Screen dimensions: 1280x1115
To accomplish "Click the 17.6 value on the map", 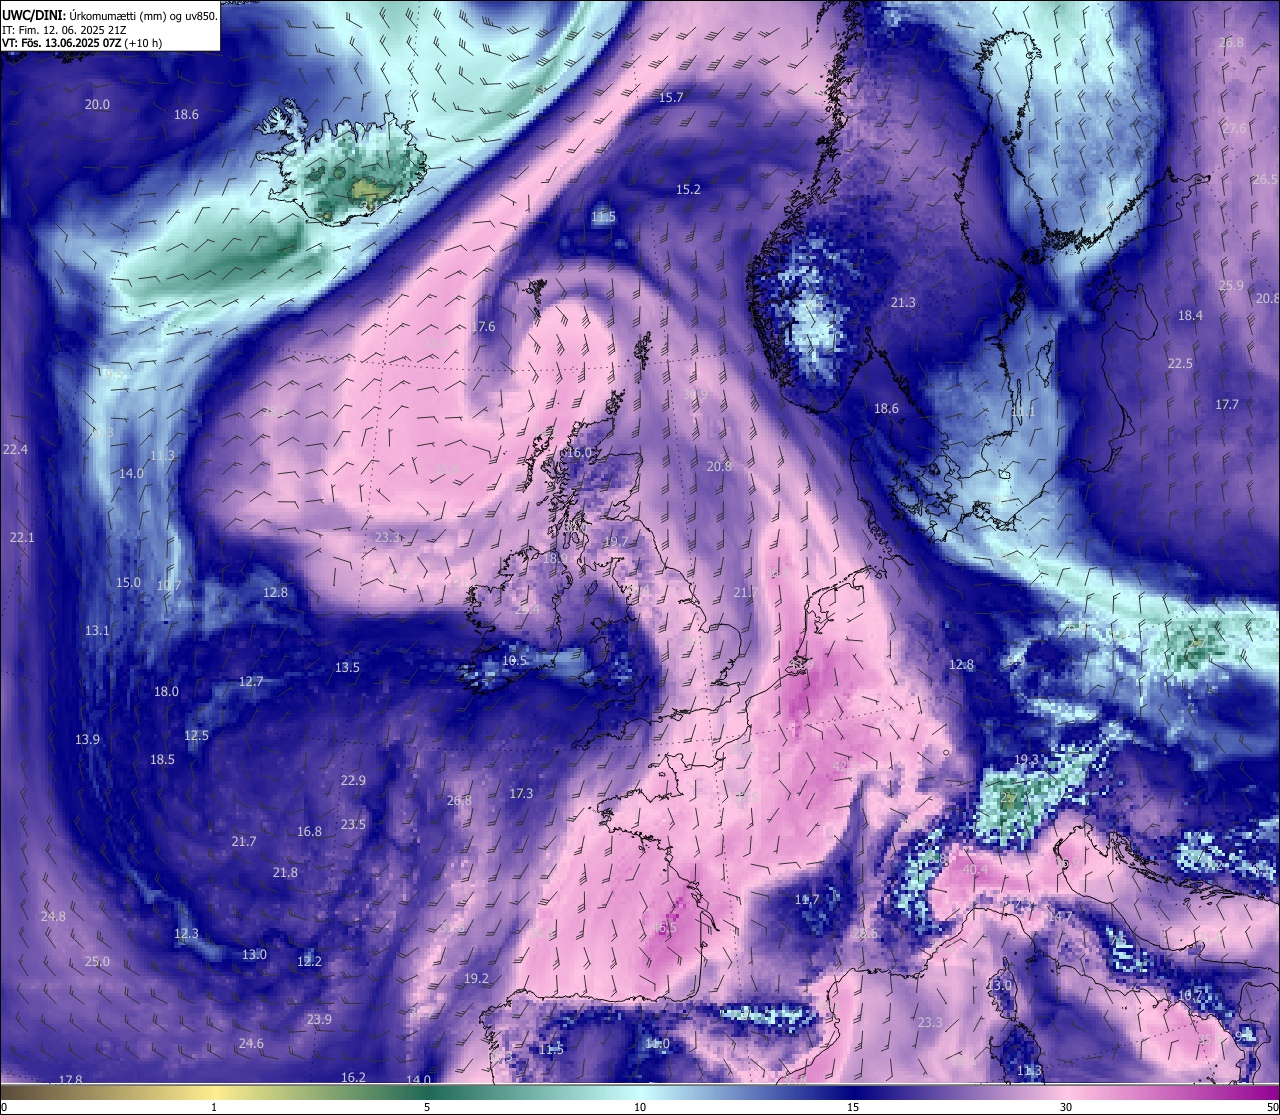I will tap(483, 327).
